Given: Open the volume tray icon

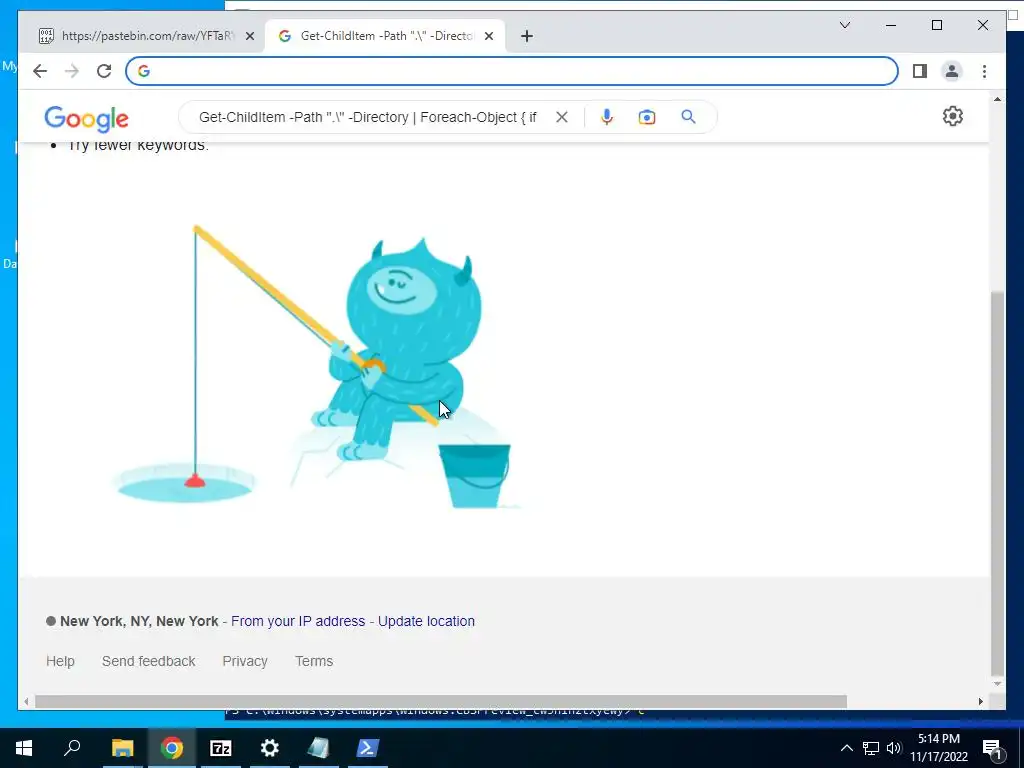Looking at the screenshot, I should pyautogui.click(x=894, y=748).
